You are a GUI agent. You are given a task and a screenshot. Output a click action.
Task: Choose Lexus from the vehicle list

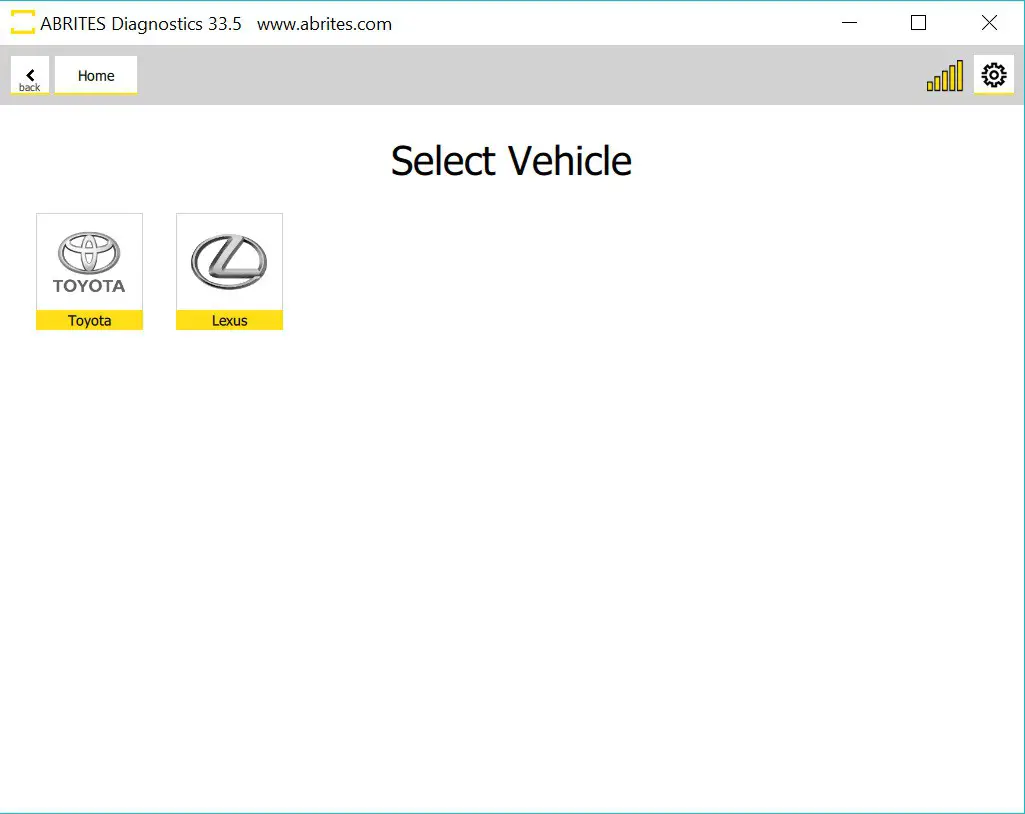pos(229,270)
